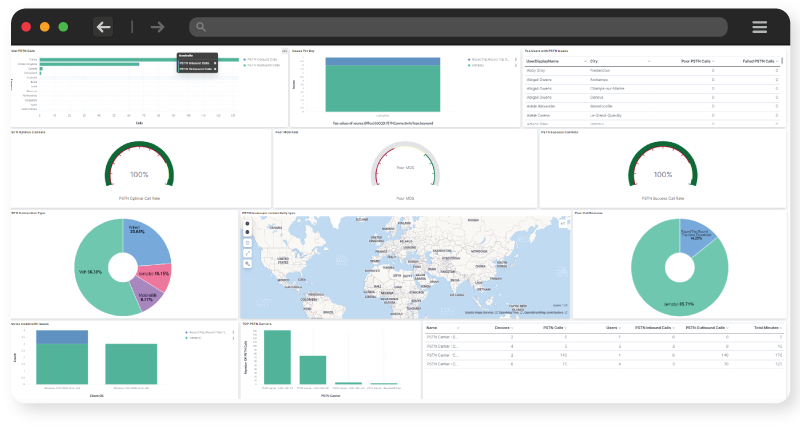Screen dimensions: 800x429
Task: Click the browser back arrow
Action: [x=104, y=27]
